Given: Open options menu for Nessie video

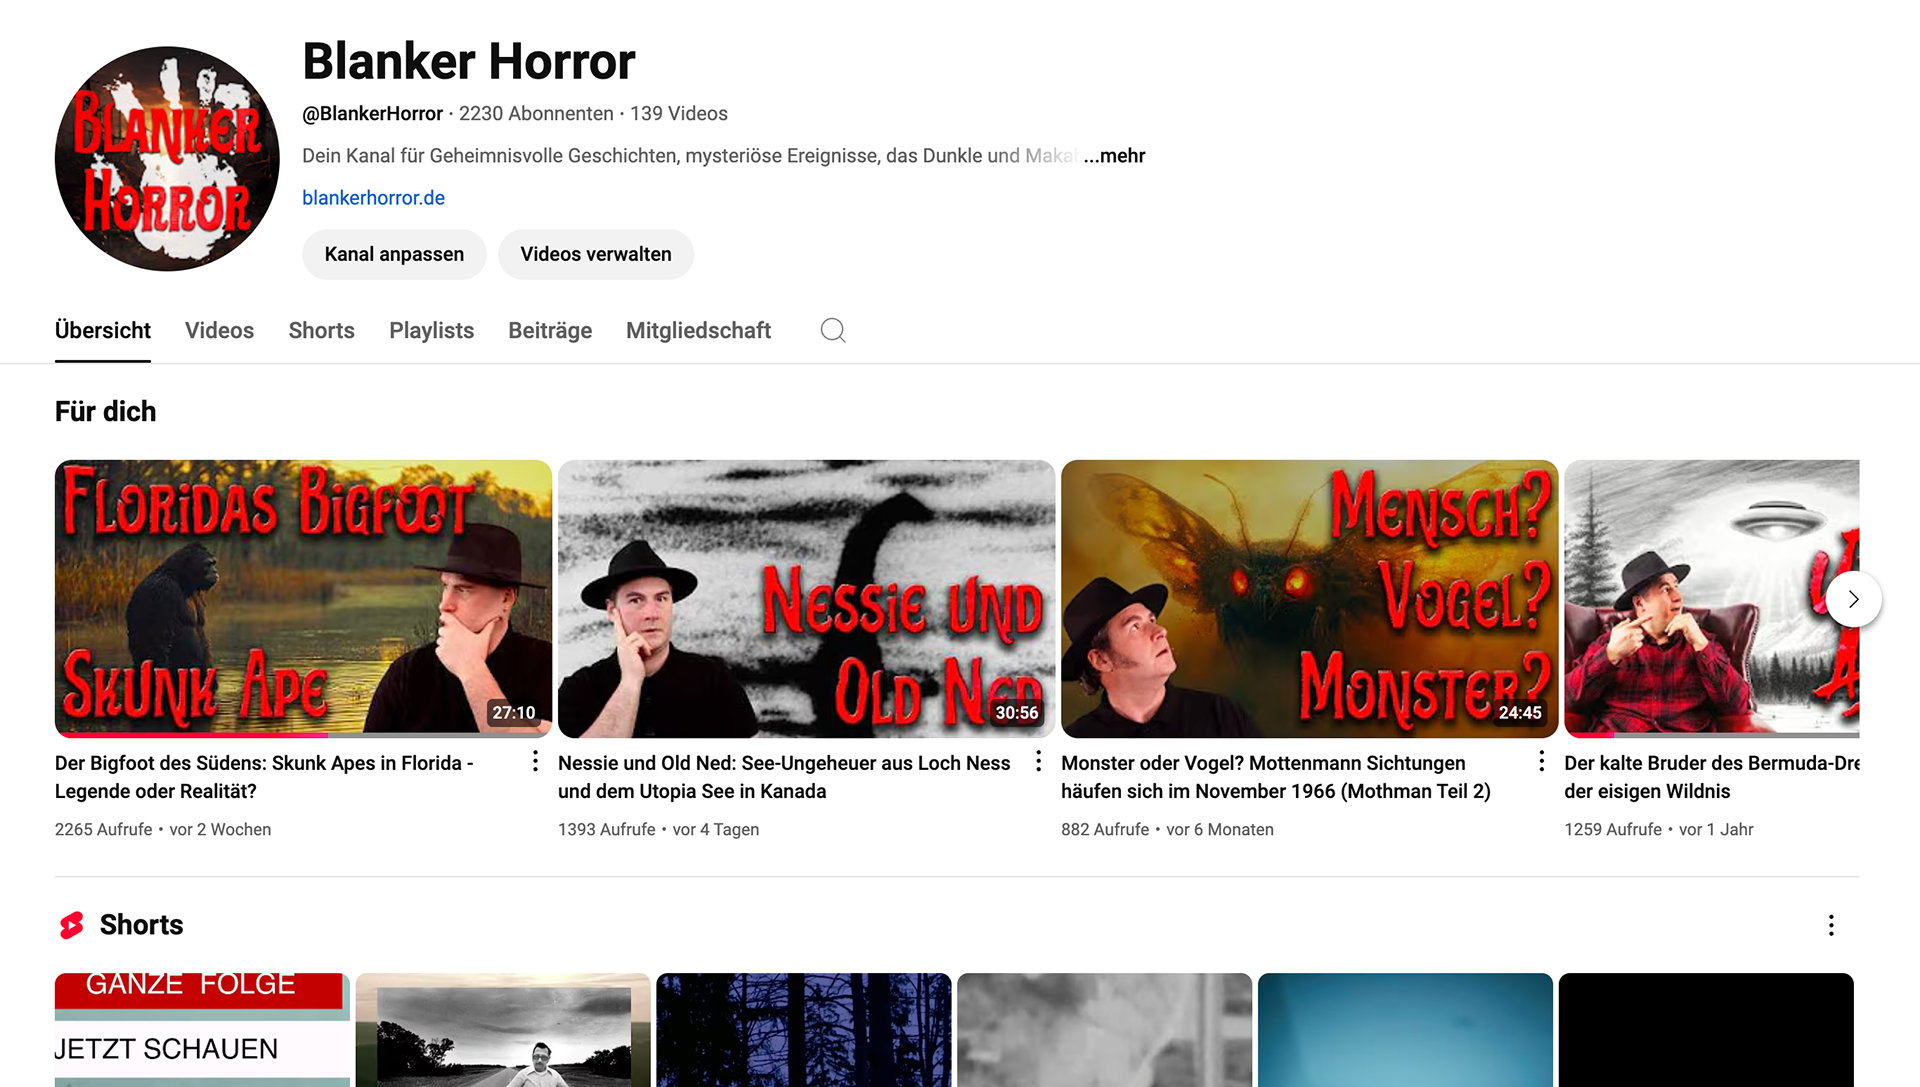Looking at the screenshot, I should 1039,762.
